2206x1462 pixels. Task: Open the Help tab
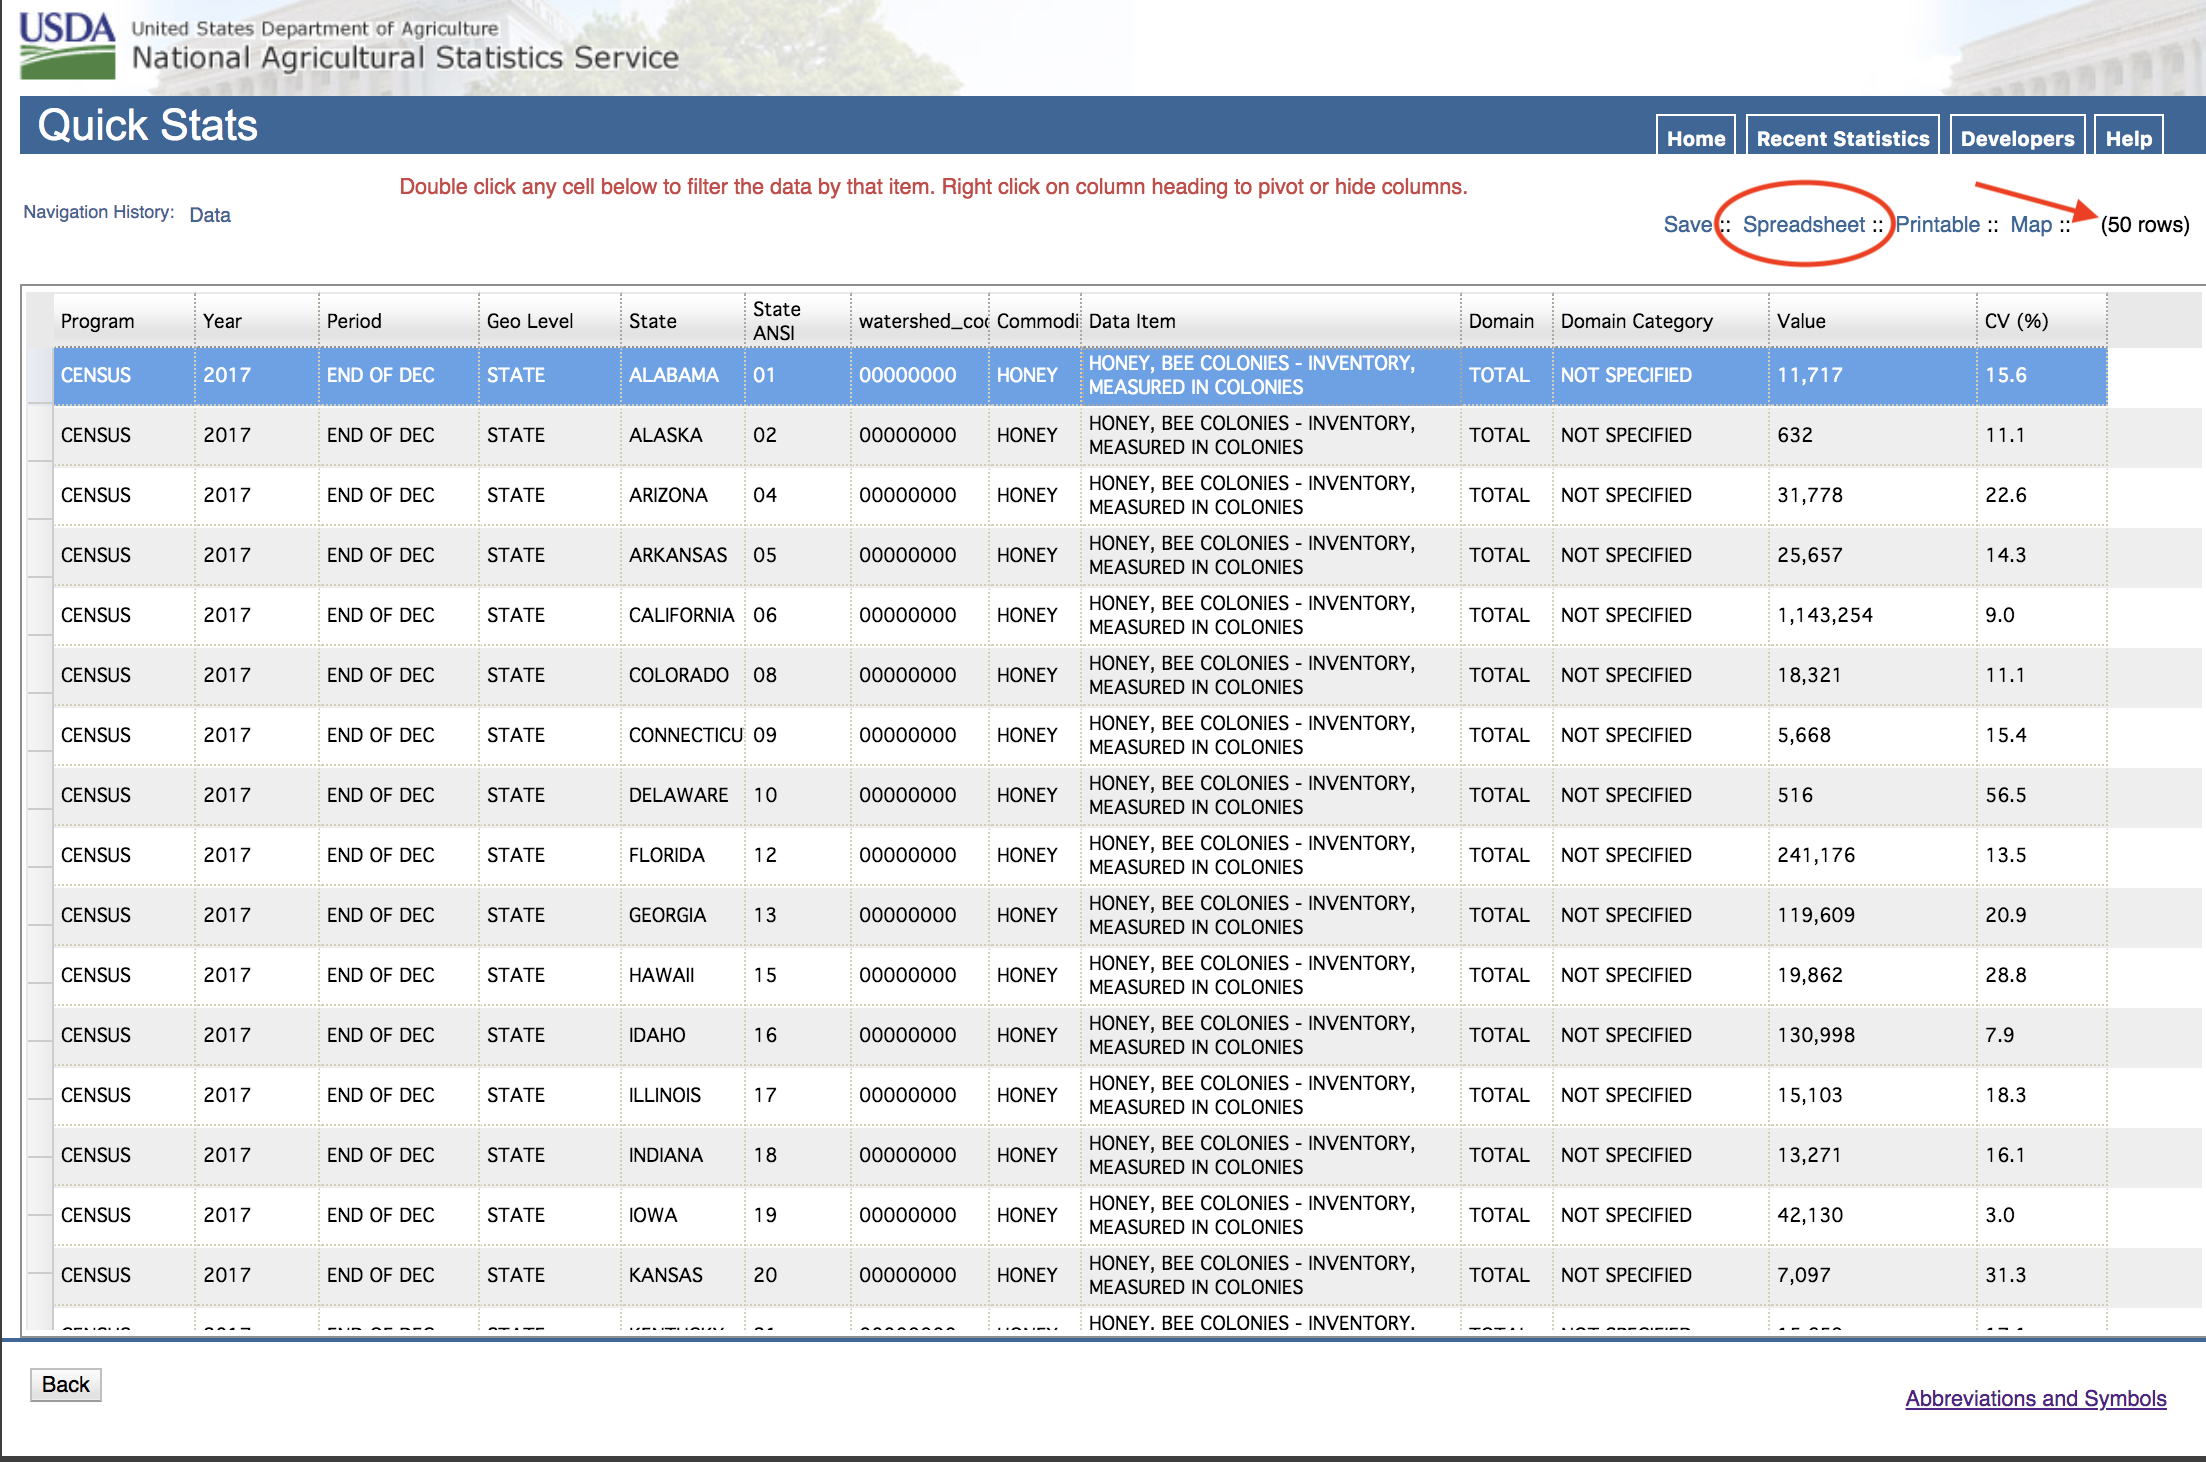coord(2128,138)
